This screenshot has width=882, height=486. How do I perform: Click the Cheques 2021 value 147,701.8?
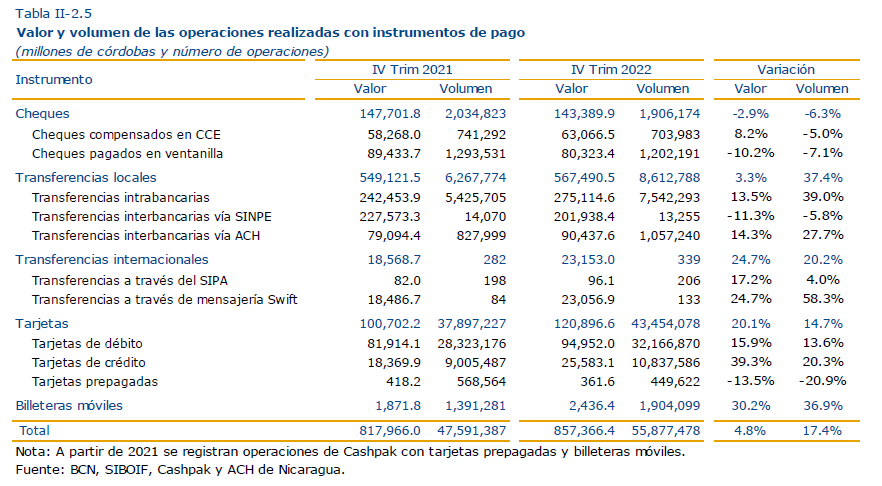390,114
